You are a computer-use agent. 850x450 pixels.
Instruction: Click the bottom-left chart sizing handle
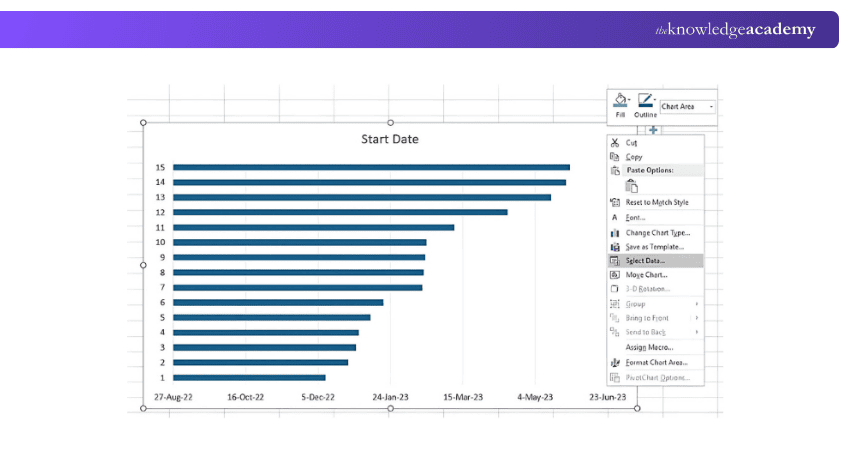tap(144, 408)
